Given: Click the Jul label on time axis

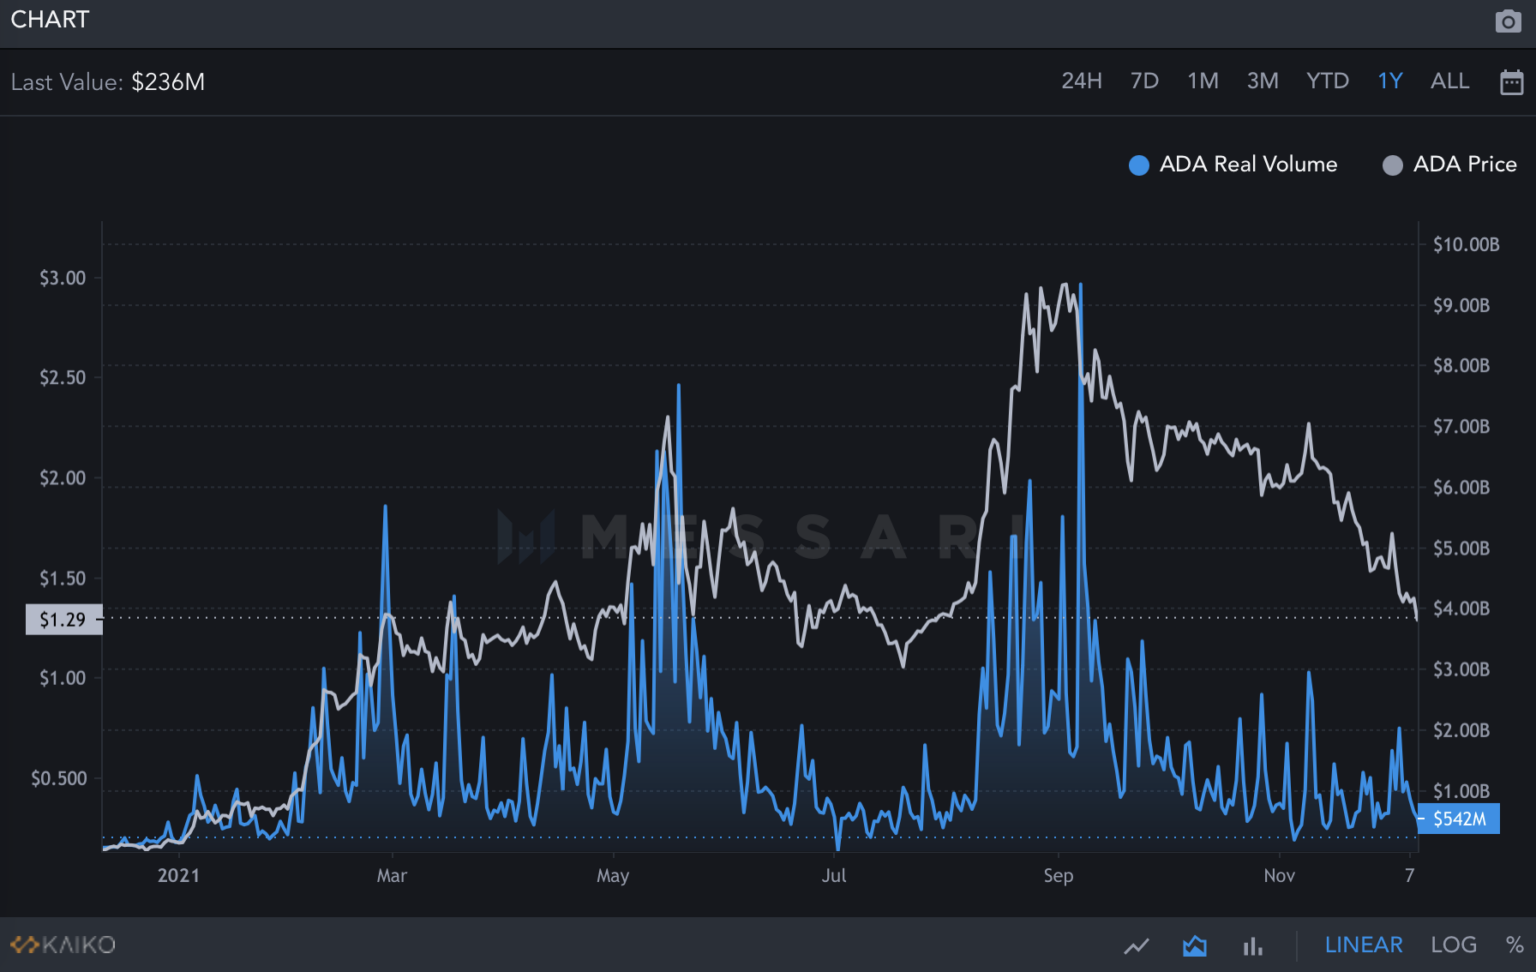Looking at the screenshot, I should (834, 876).
